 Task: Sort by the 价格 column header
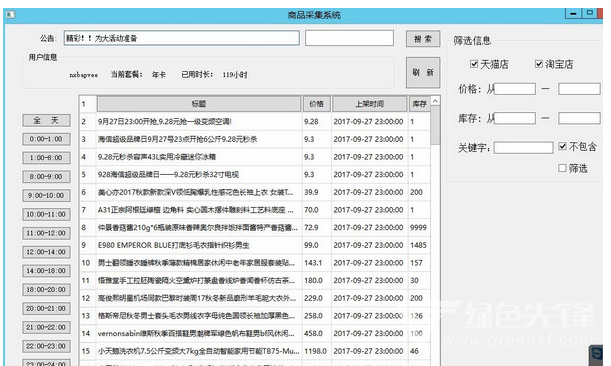coord(316,104)
